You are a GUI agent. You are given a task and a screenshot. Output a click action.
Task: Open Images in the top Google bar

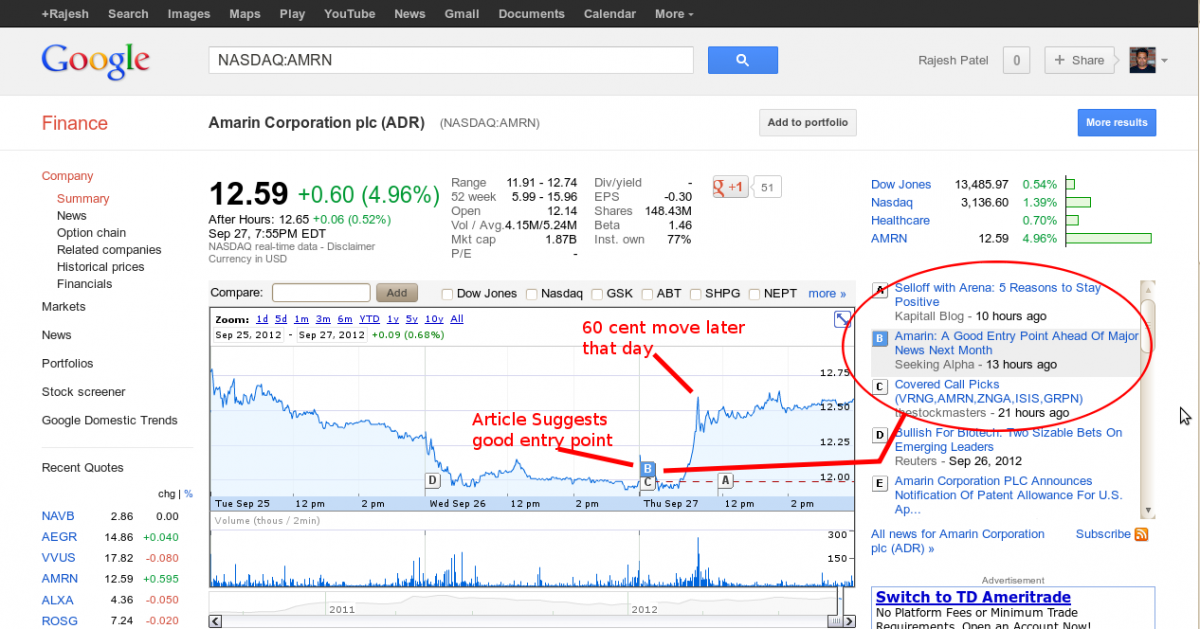[189, 14]
